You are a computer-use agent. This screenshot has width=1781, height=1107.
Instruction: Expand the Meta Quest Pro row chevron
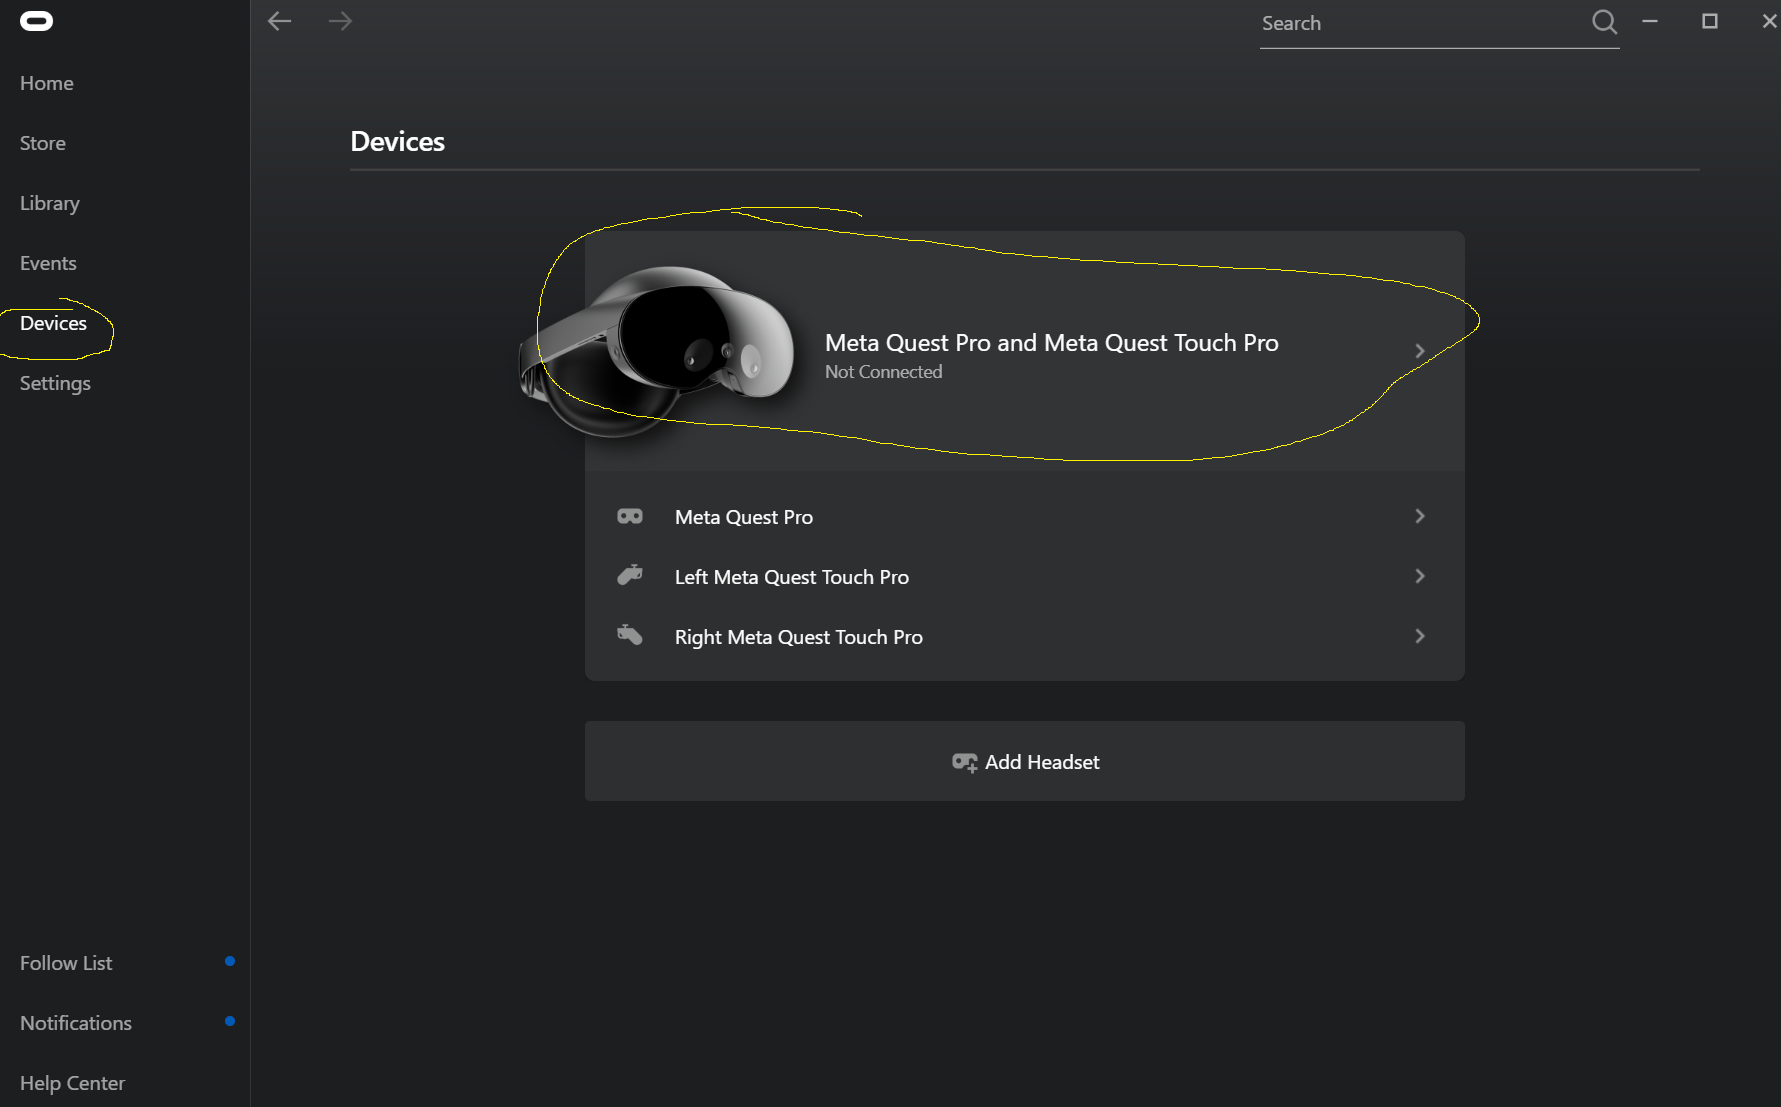(1419, 516)
